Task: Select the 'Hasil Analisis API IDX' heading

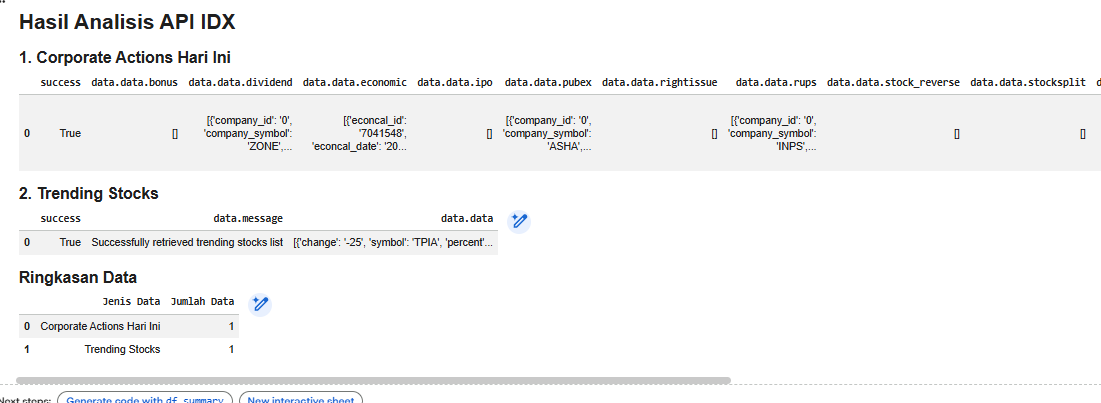Action: tap(127, 22)
